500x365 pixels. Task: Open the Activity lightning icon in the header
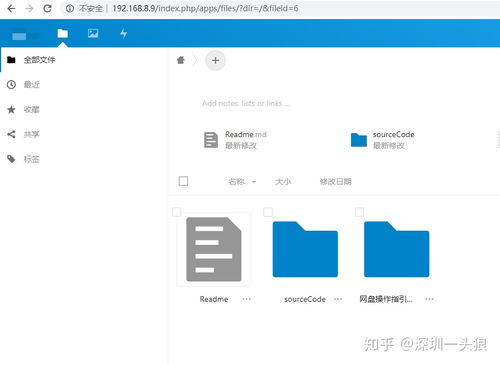click(x=124, y=33)
